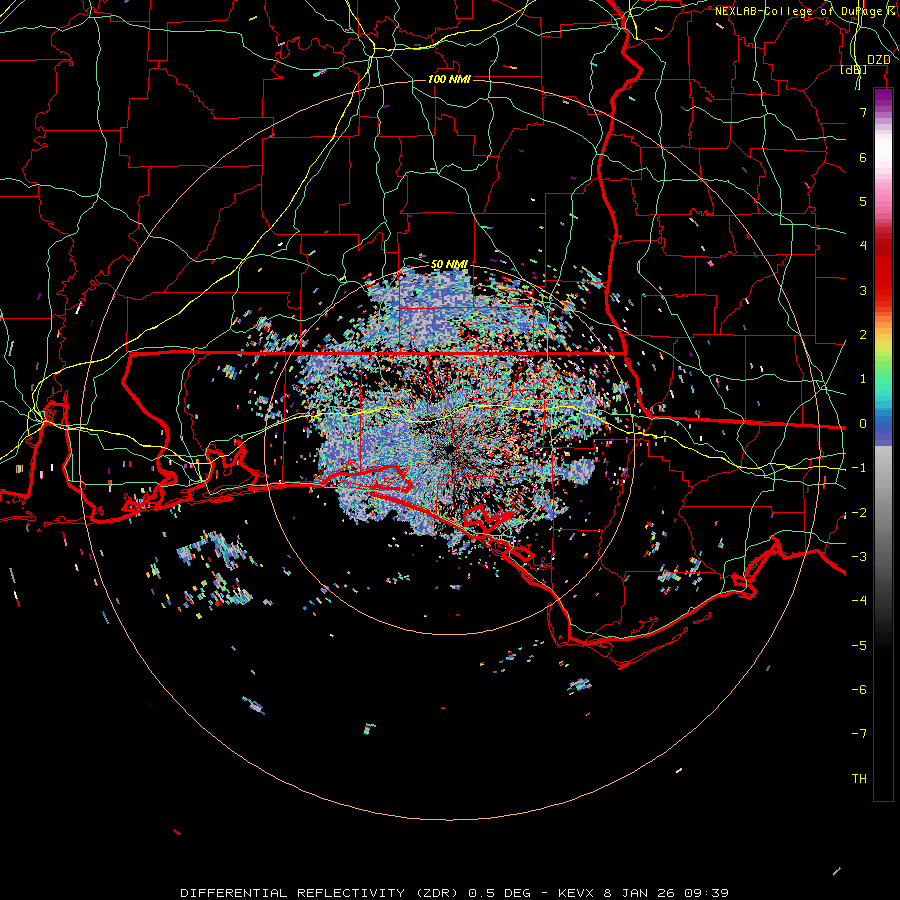Click the 6 value on color scale
The width and height of the screenshot is (900, 900).
[863, 157]
